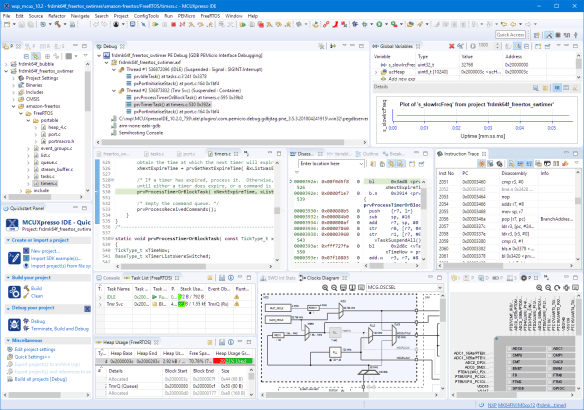Click zoom in magnifier in Pins view
584x410 pixels.
click(539, 287)
